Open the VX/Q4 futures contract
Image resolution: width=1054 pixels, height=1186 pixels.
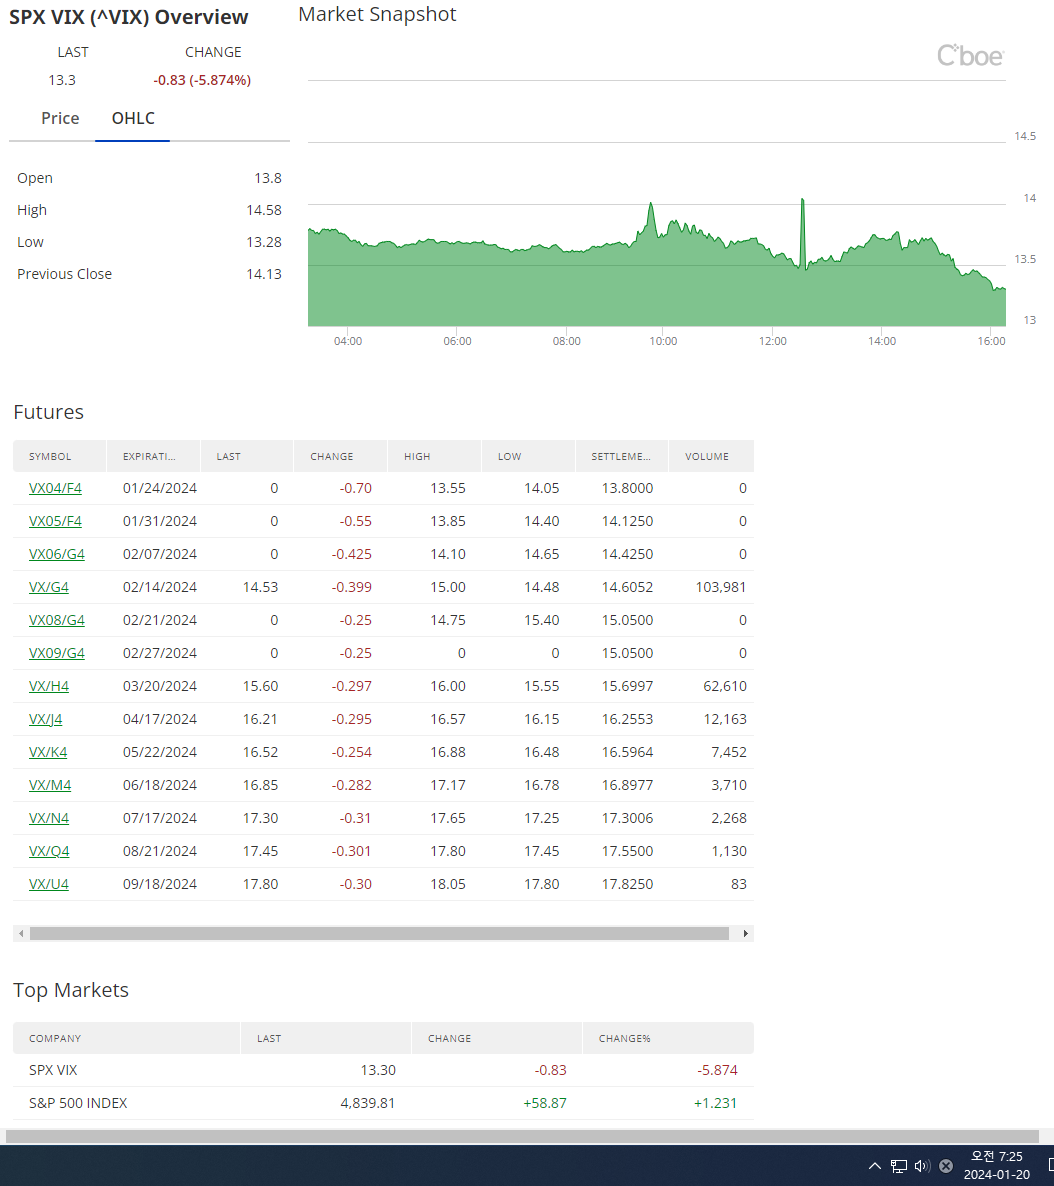pyautogui.click(x=49, y=852)
